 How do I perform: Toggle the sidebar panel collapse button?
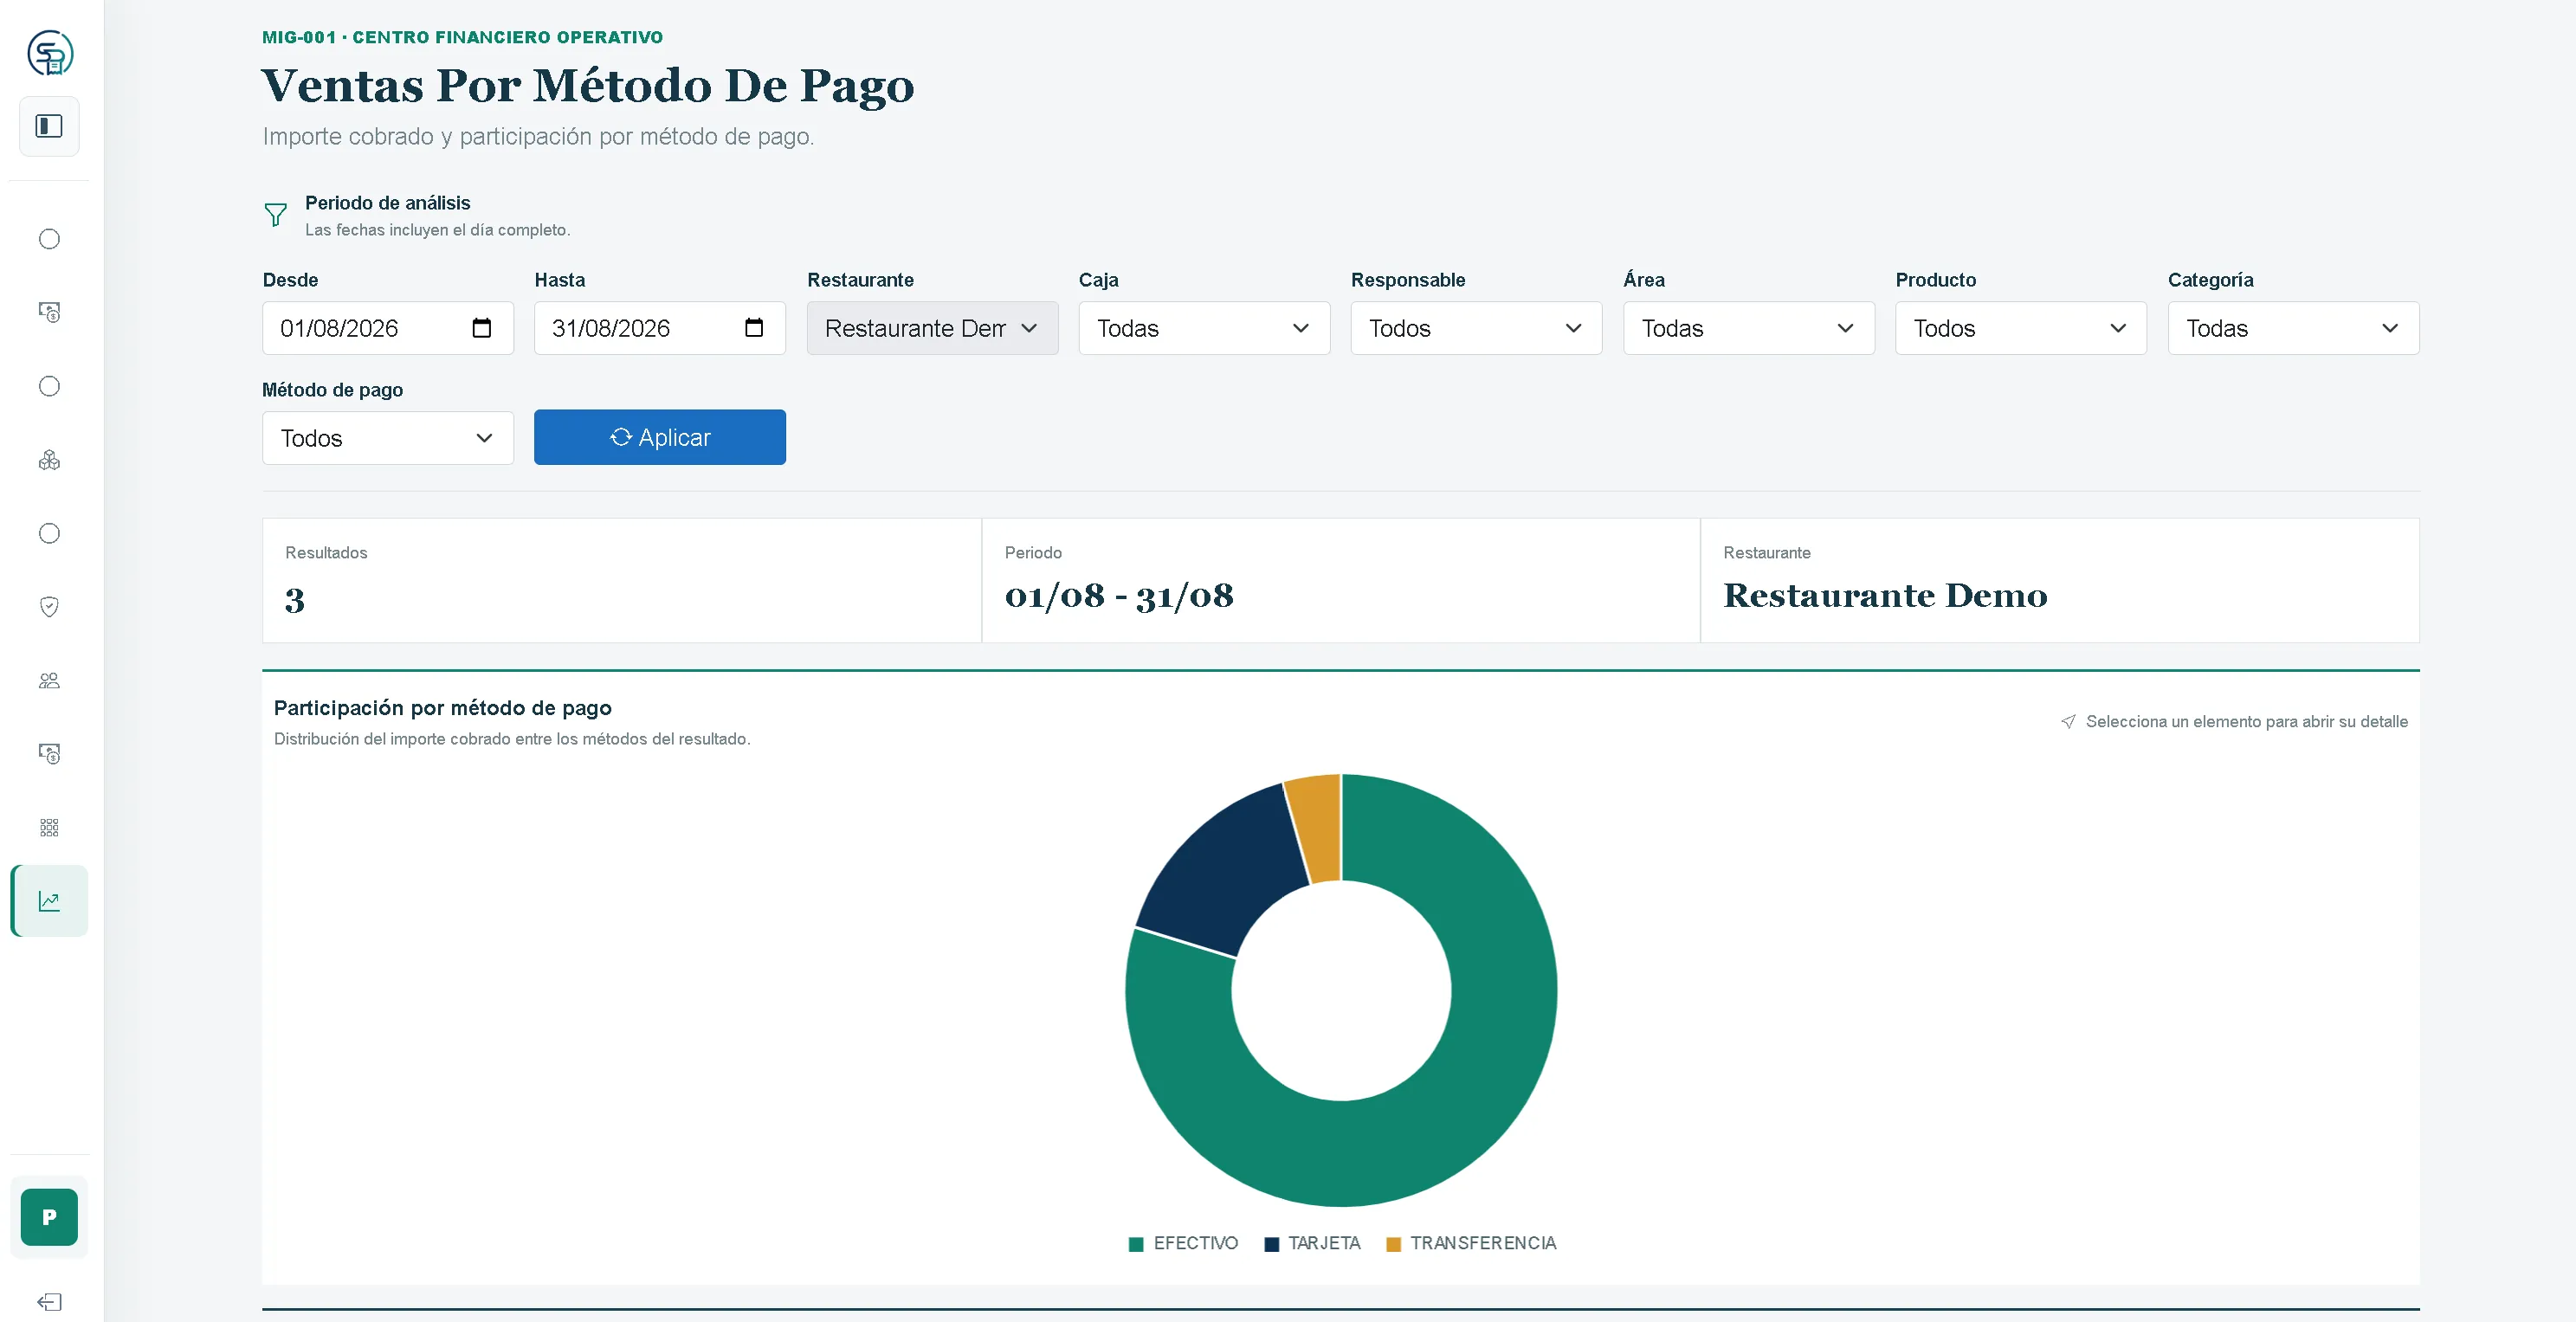(x=49, y=126)
